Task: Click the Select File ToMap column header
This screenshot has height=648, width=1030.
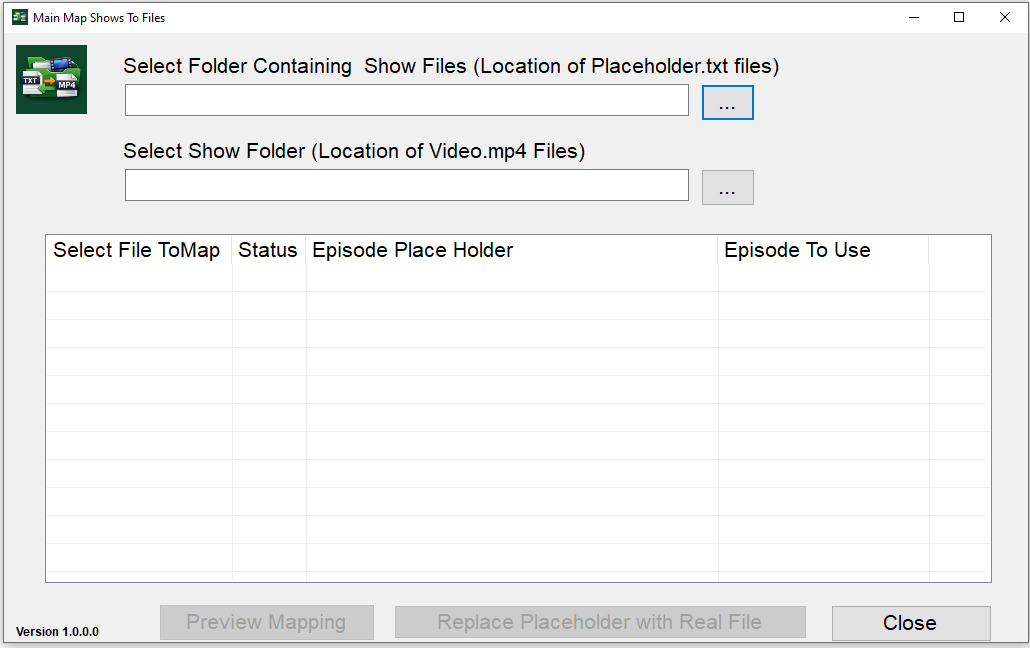Action: (x=137, y=250)
